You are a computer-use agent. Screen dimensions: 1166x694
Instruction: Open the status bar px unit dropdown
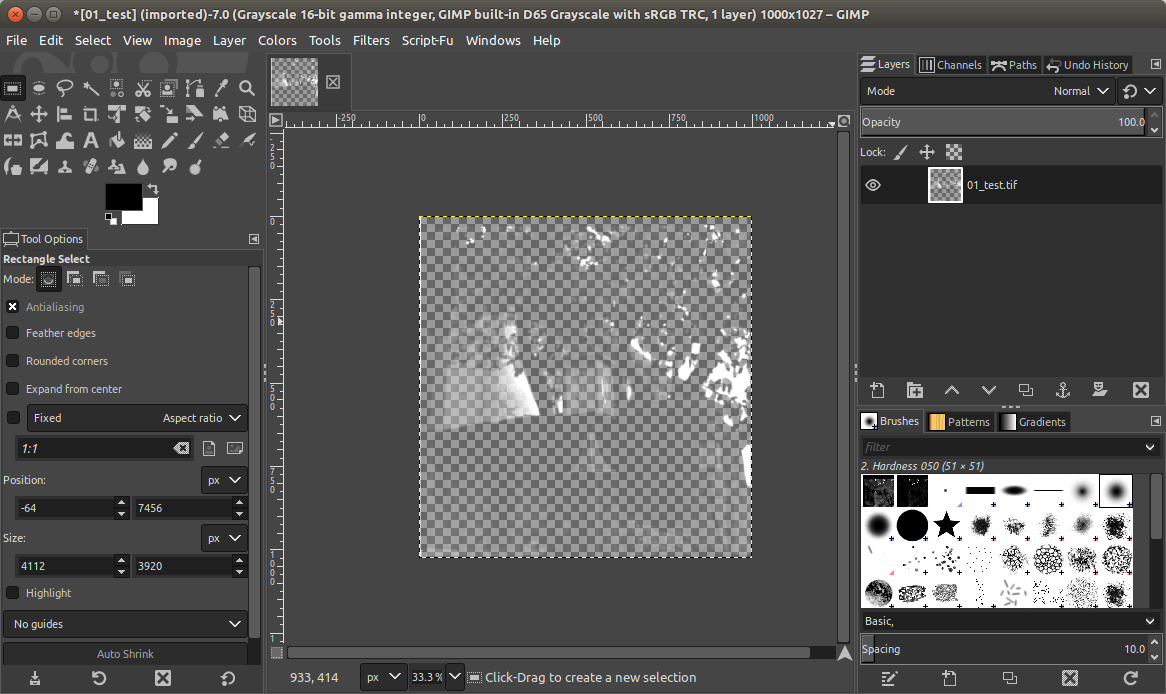[384, 677]
